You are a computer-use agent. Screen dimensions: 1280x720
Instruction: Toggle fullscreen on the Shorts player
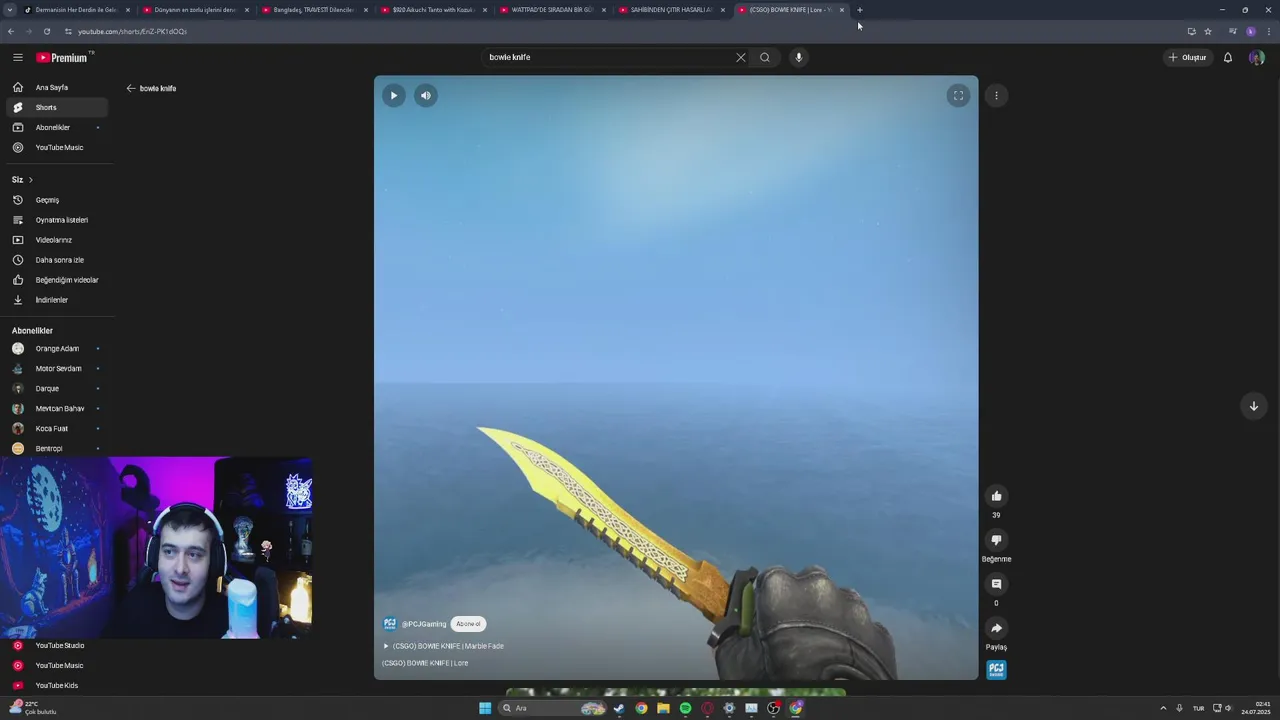tap(958, 96)
